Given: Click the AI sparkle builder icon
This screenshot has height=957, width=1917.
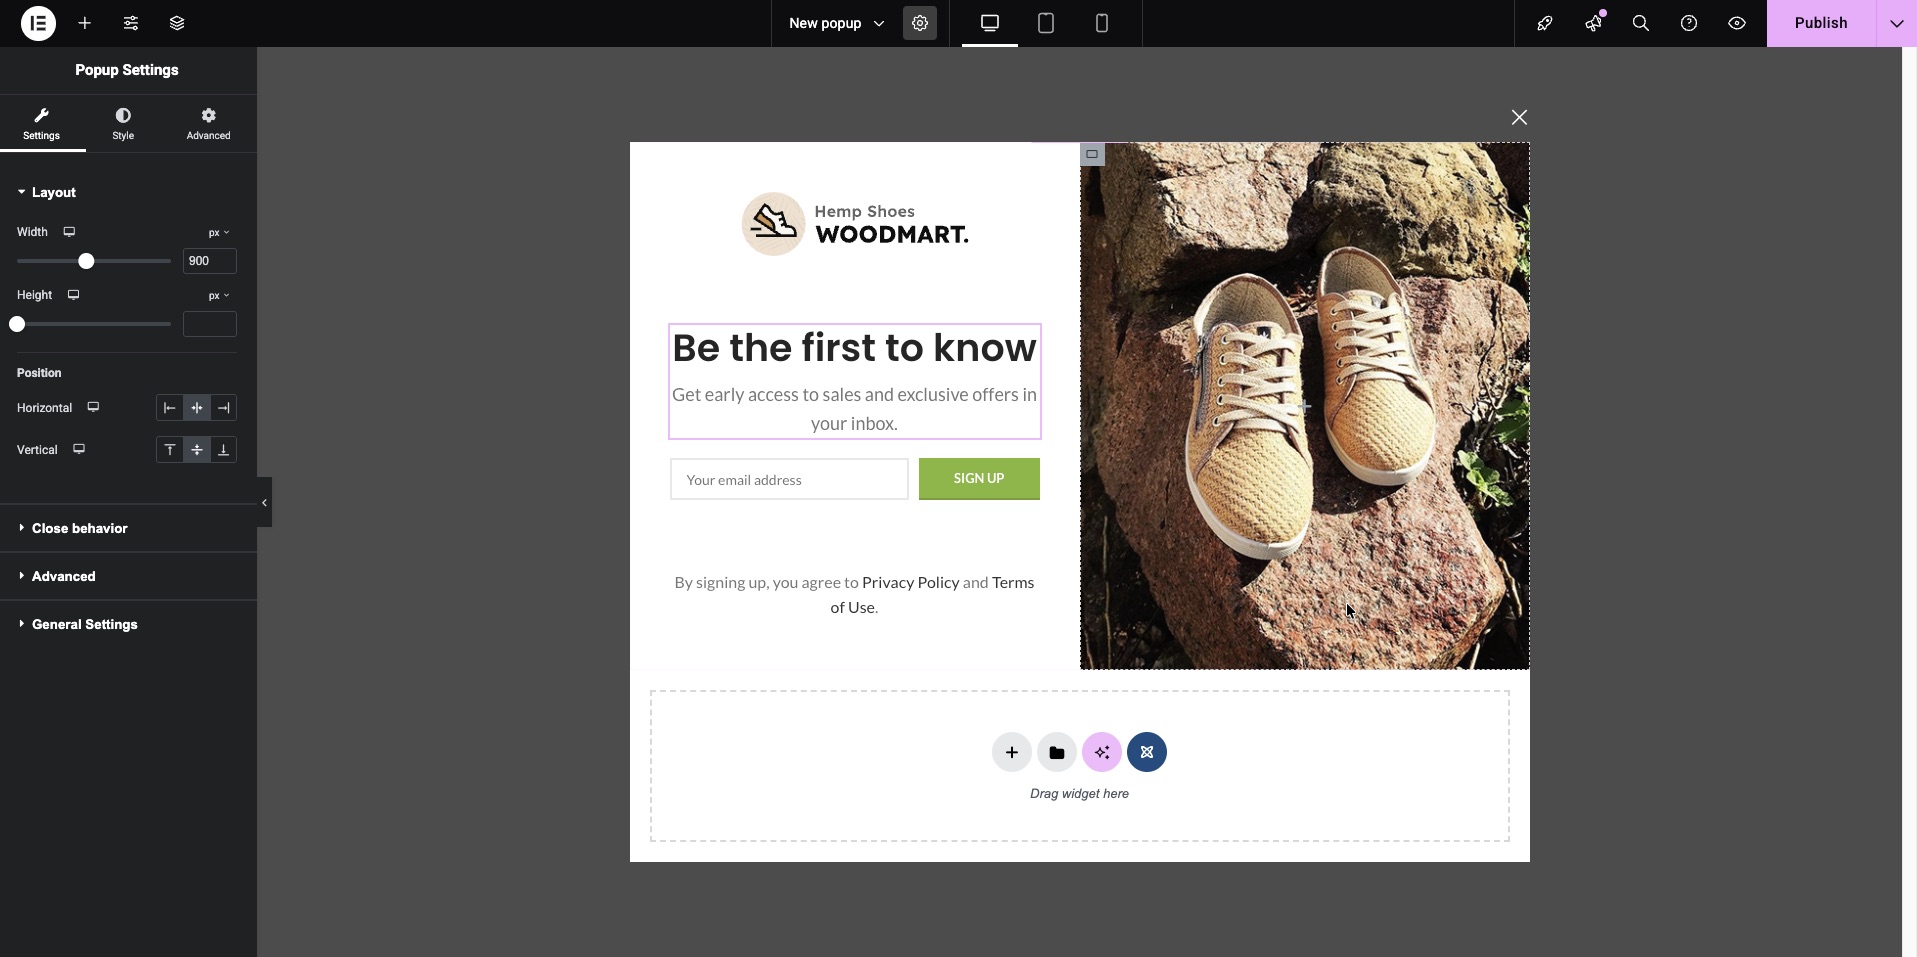Looking at the screenshot, I should coord(1101,752).
